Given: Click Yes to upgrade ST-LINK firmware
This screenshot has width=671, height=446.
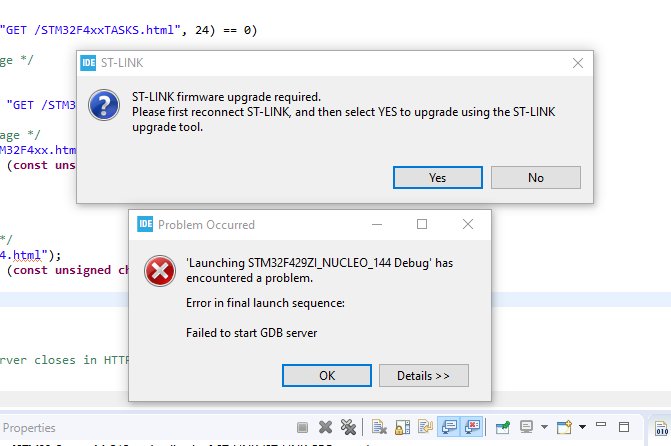Looking at the screenshot, I should pos(438,178).
